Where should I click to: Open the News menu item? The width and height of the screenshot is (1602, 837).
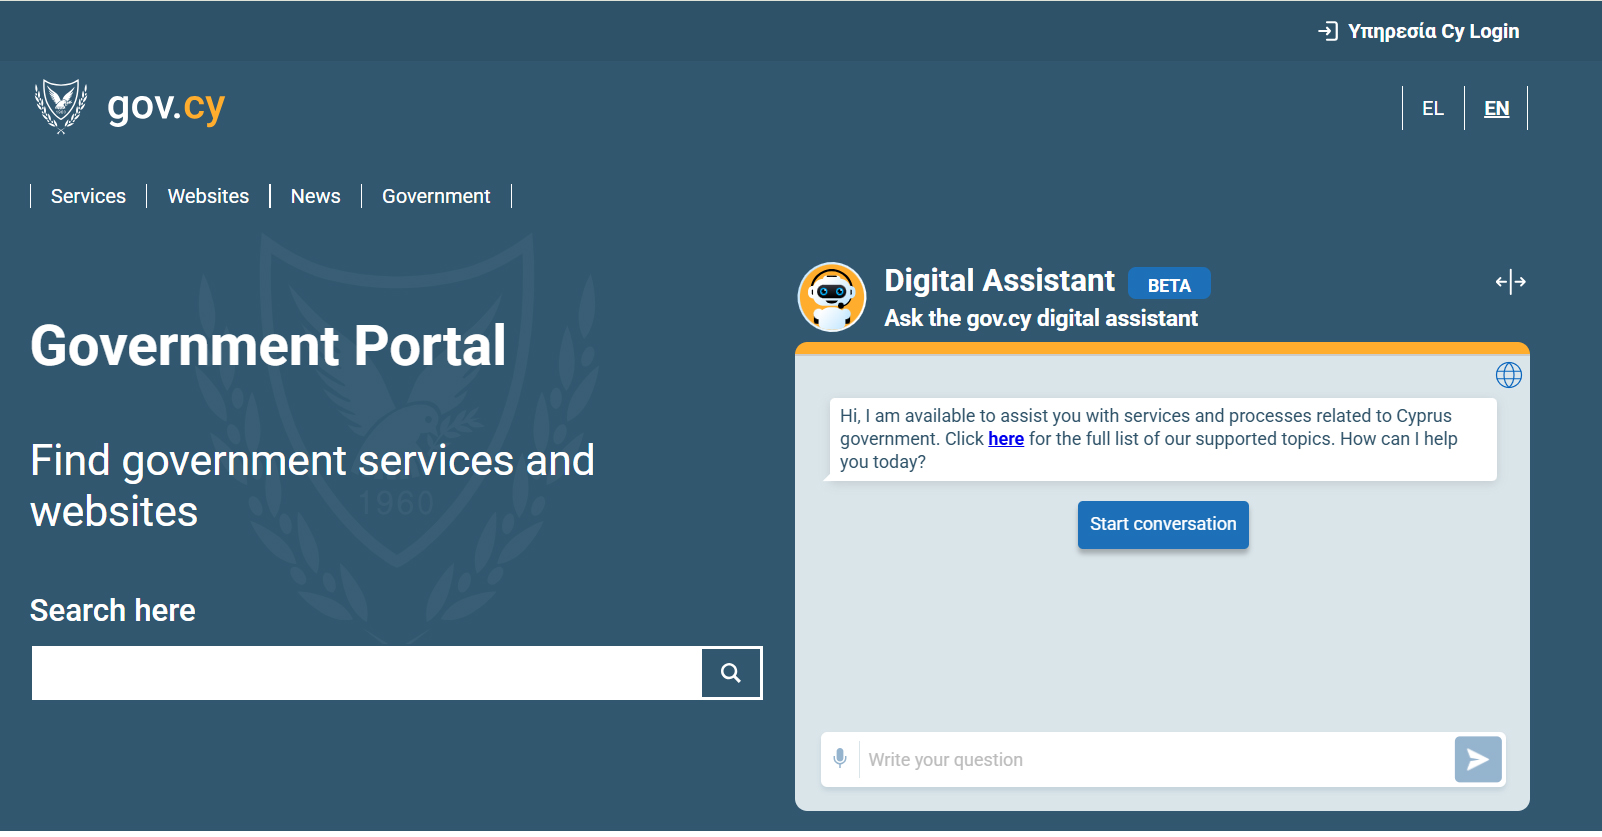[x=315, y=196]
